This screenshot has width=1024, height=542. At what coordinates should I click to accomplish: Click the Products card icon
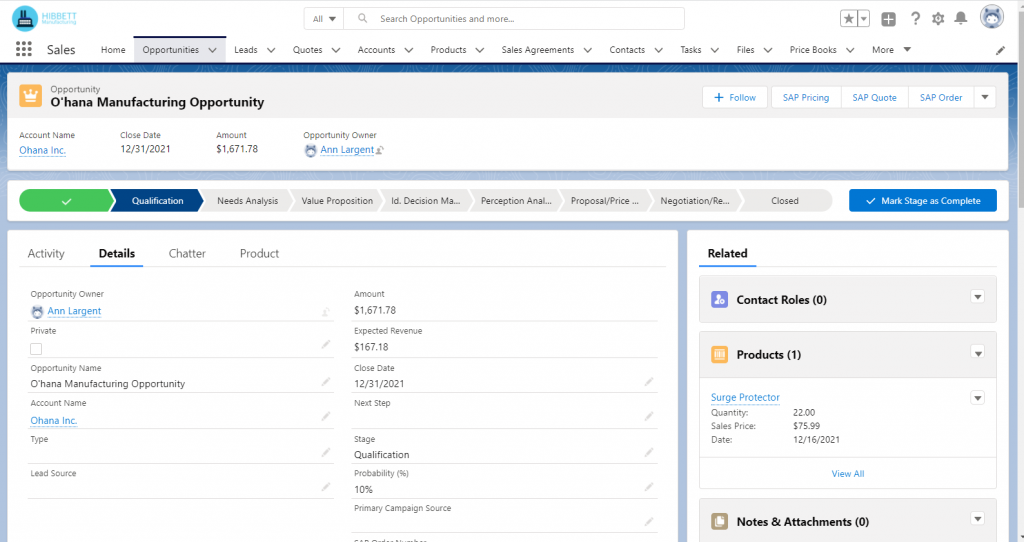point(719,355)
